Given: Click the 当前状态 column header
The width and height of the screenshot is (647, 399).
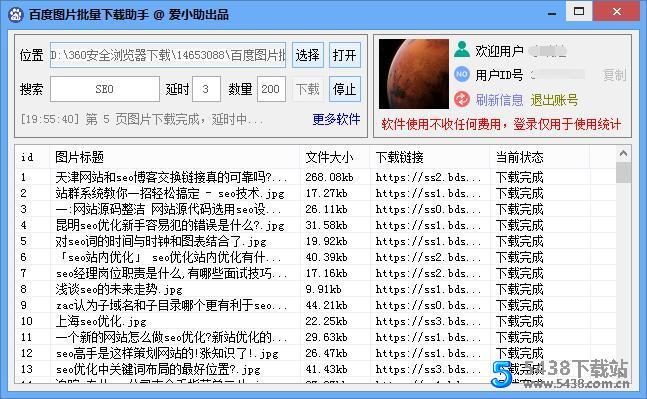Looking at the screenshot, I should 540,157.
